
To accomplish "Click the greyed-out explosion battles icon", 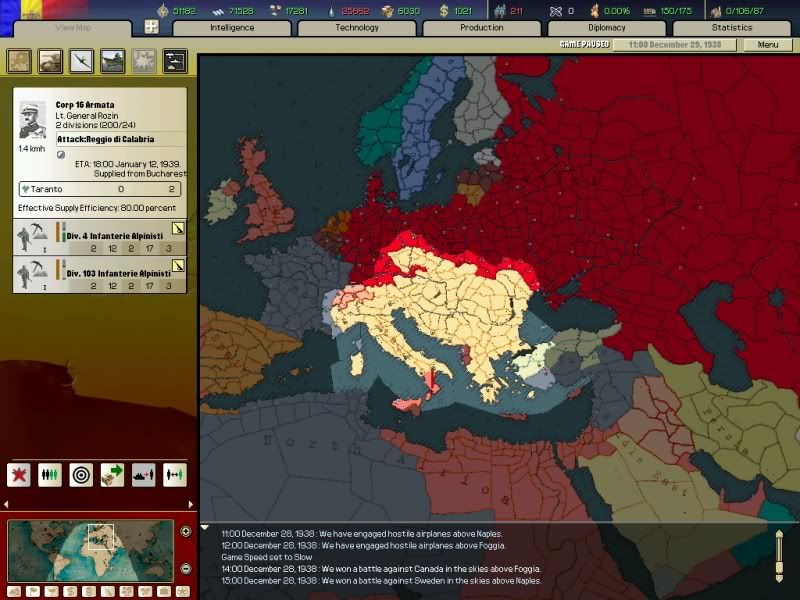I will (144, 61).
